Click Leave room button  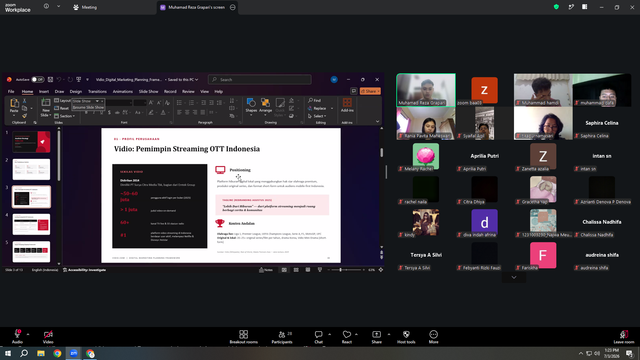click(624, 337)
